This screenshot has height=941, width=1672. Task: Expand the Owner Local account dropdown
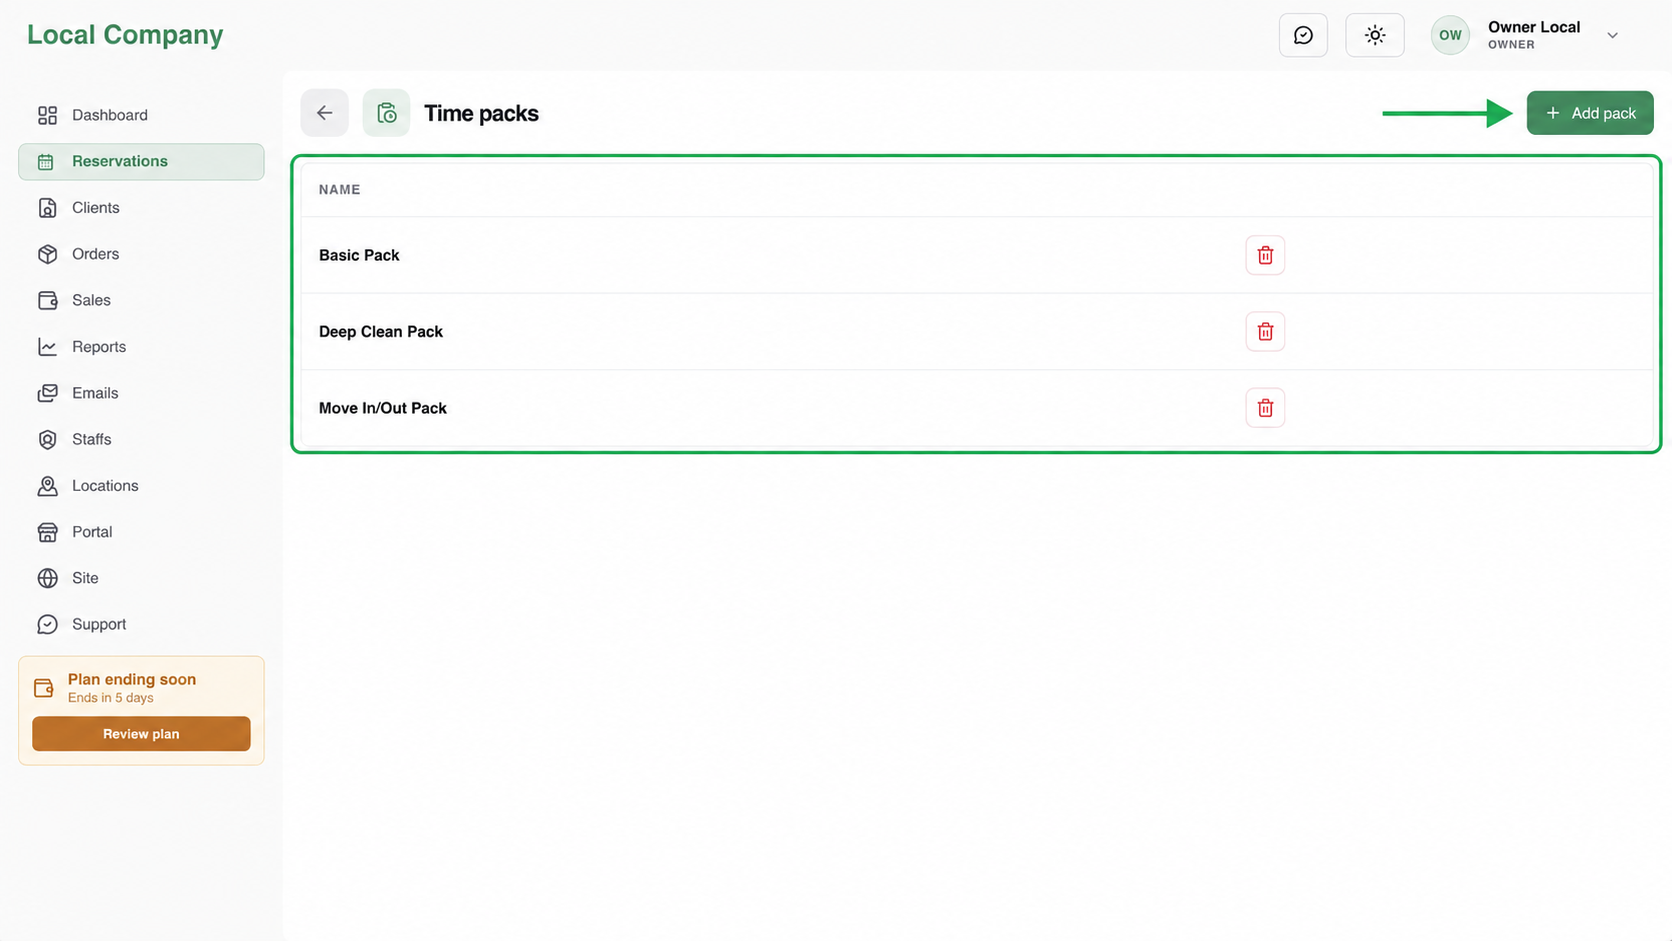(x=1612, y=35)
